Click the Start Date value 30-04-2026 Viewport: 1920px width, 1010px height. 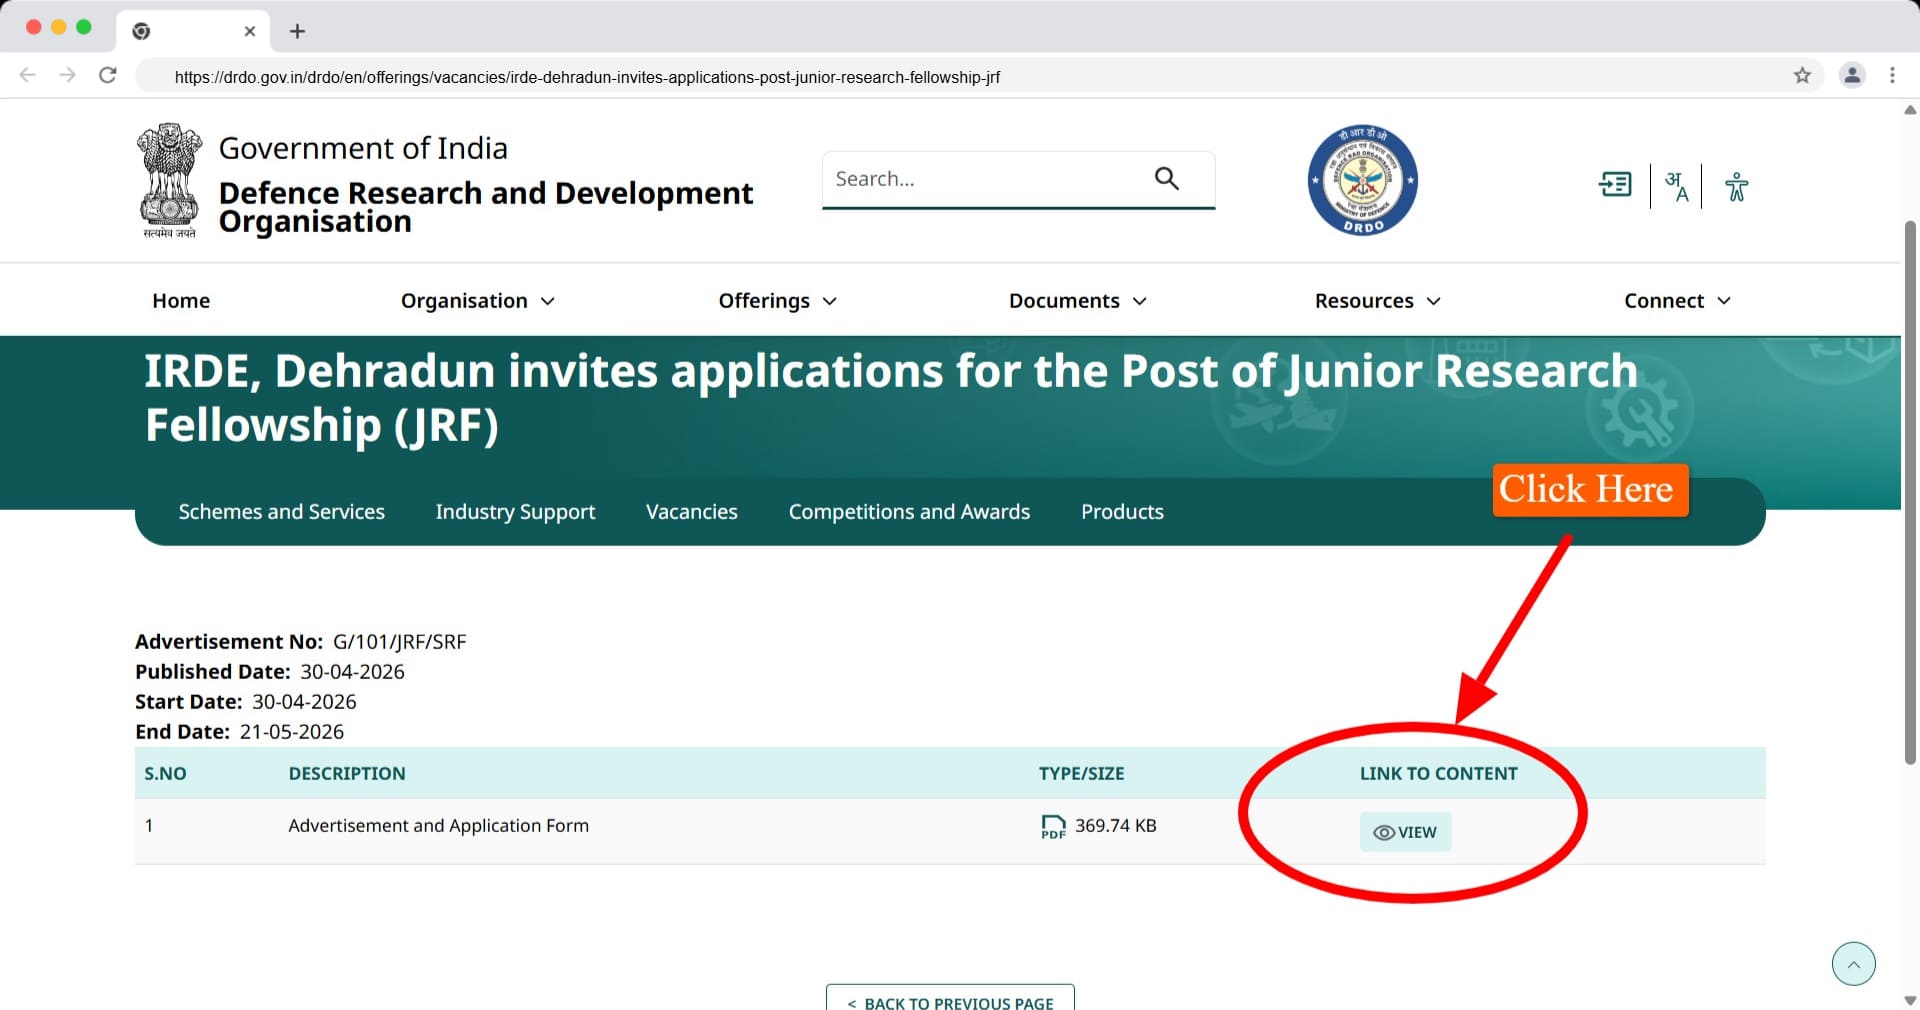click(304, 702)
